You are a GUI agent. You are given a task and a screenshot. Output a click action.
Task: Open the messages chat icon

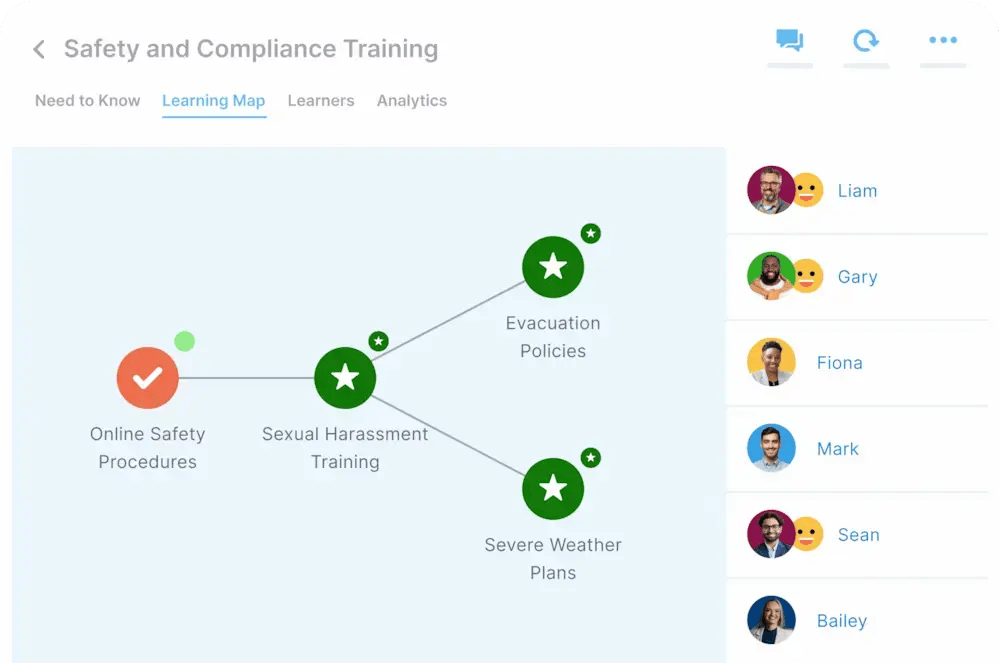789,40
